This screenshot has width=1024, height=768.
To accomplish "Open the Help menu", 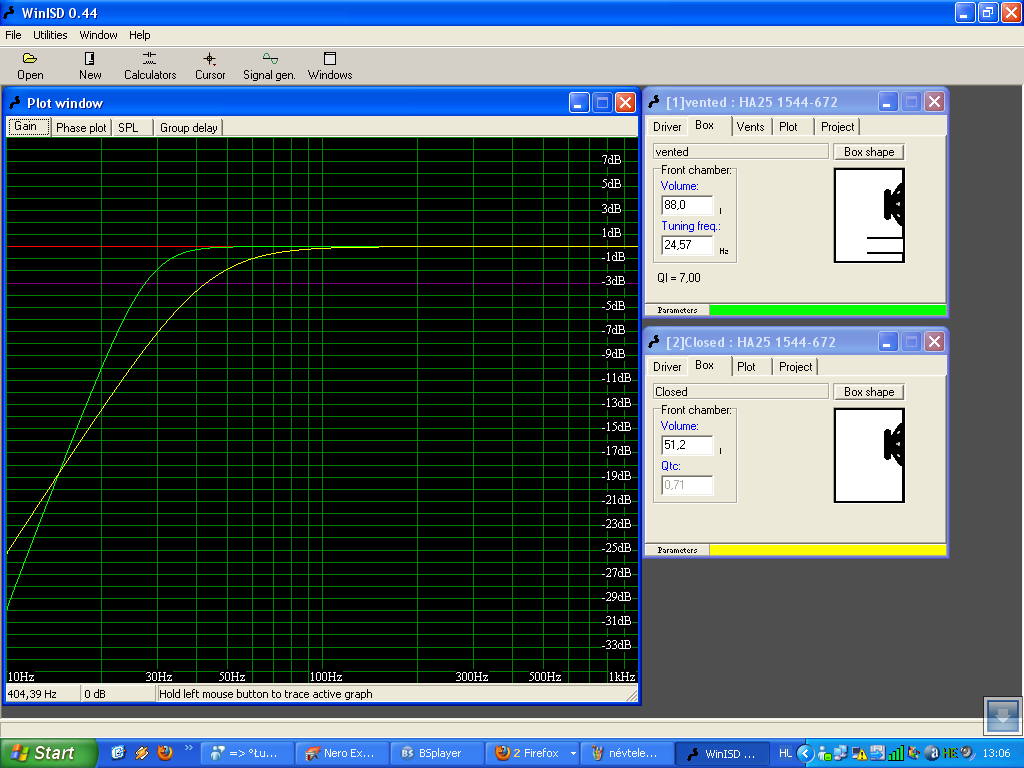I will point(140,35).
